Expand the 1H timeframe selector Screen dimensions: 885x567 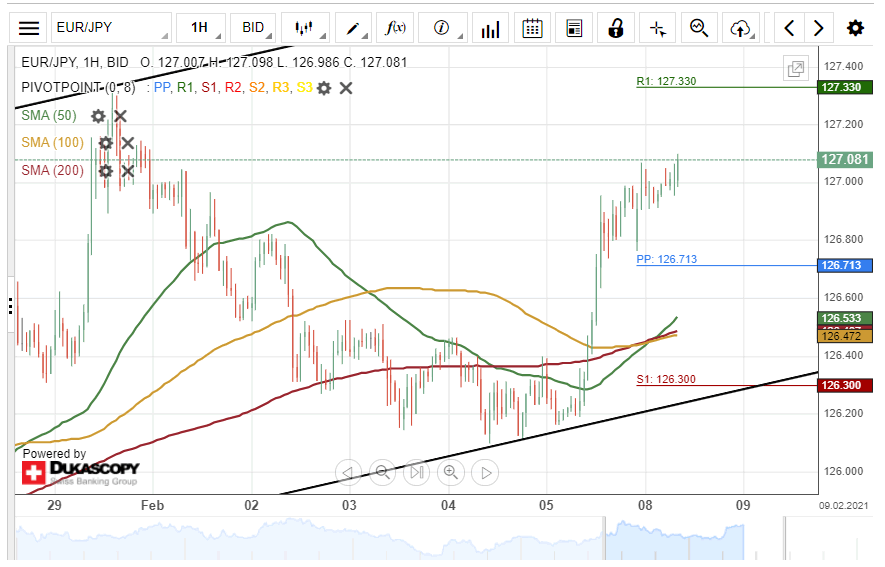[x=200, y=28]
